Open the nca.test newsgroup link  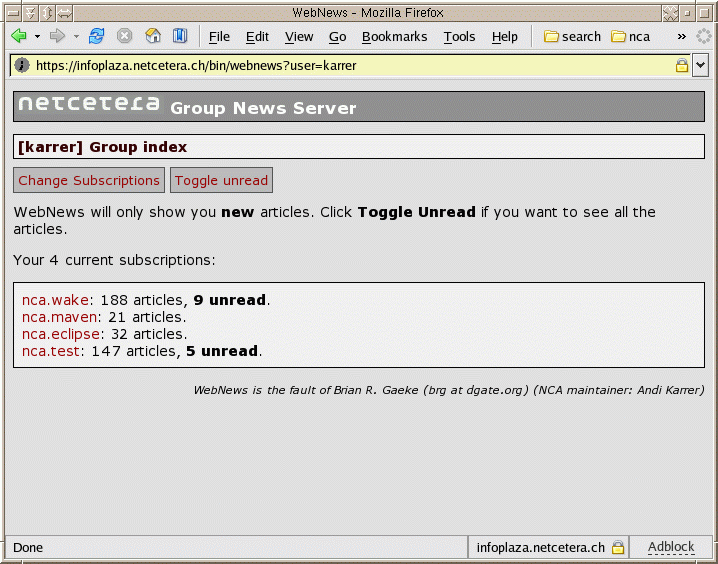[51, 351]
